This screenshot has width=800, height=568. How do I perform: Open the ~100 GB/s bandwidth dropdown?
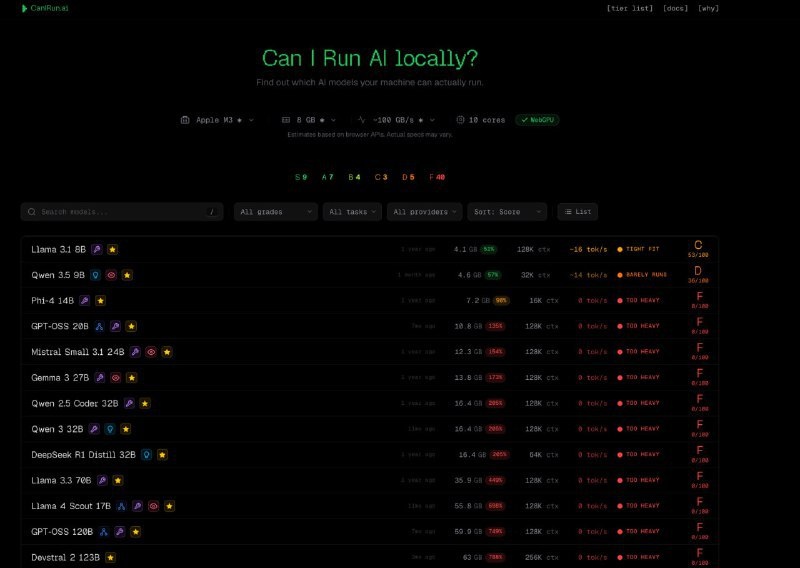[396, 120]
